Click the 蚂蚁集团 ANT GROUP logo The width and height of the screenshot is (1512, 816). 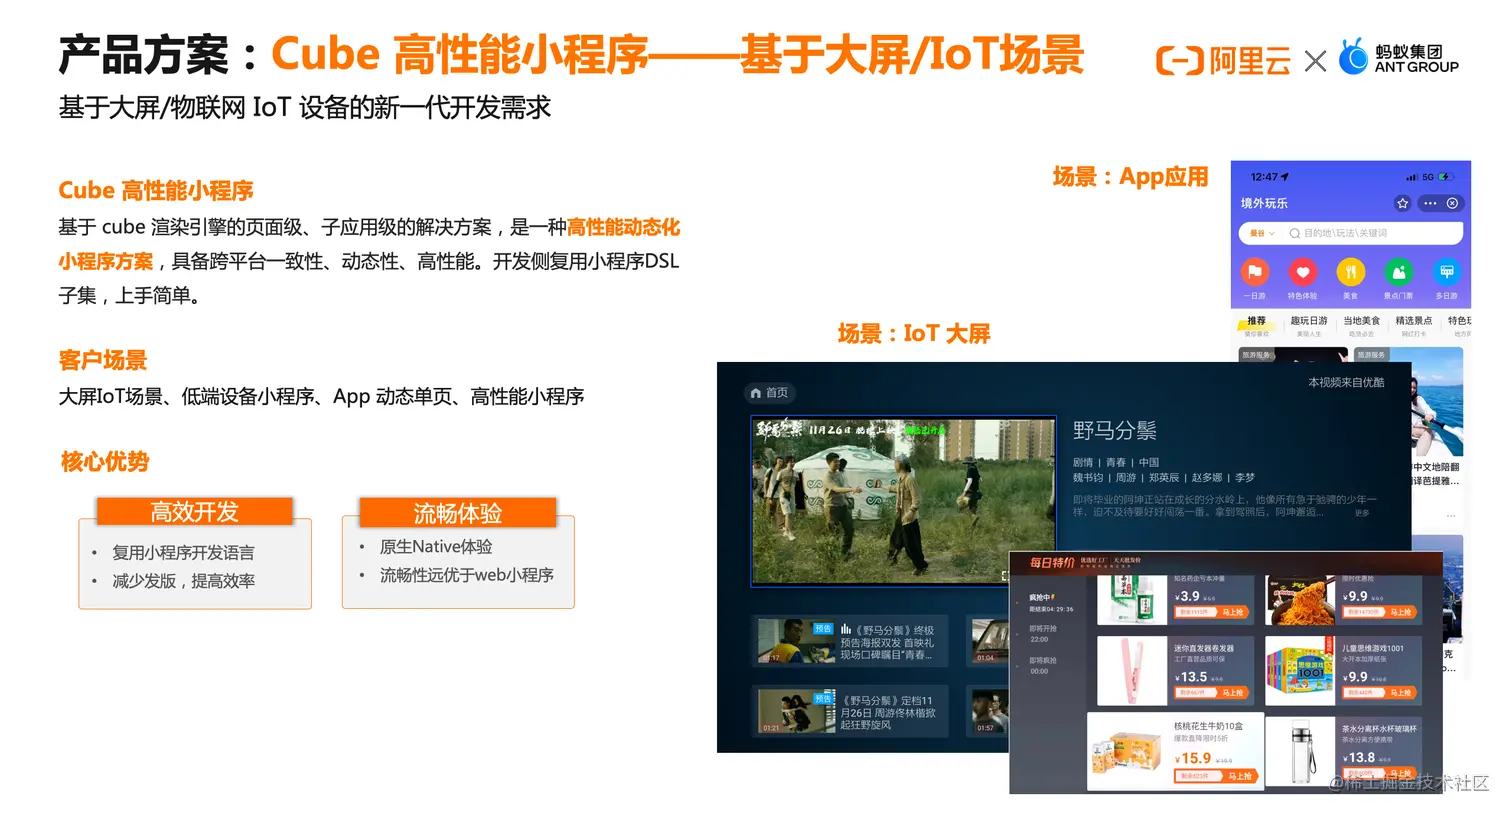click(x=1399, y=57)
